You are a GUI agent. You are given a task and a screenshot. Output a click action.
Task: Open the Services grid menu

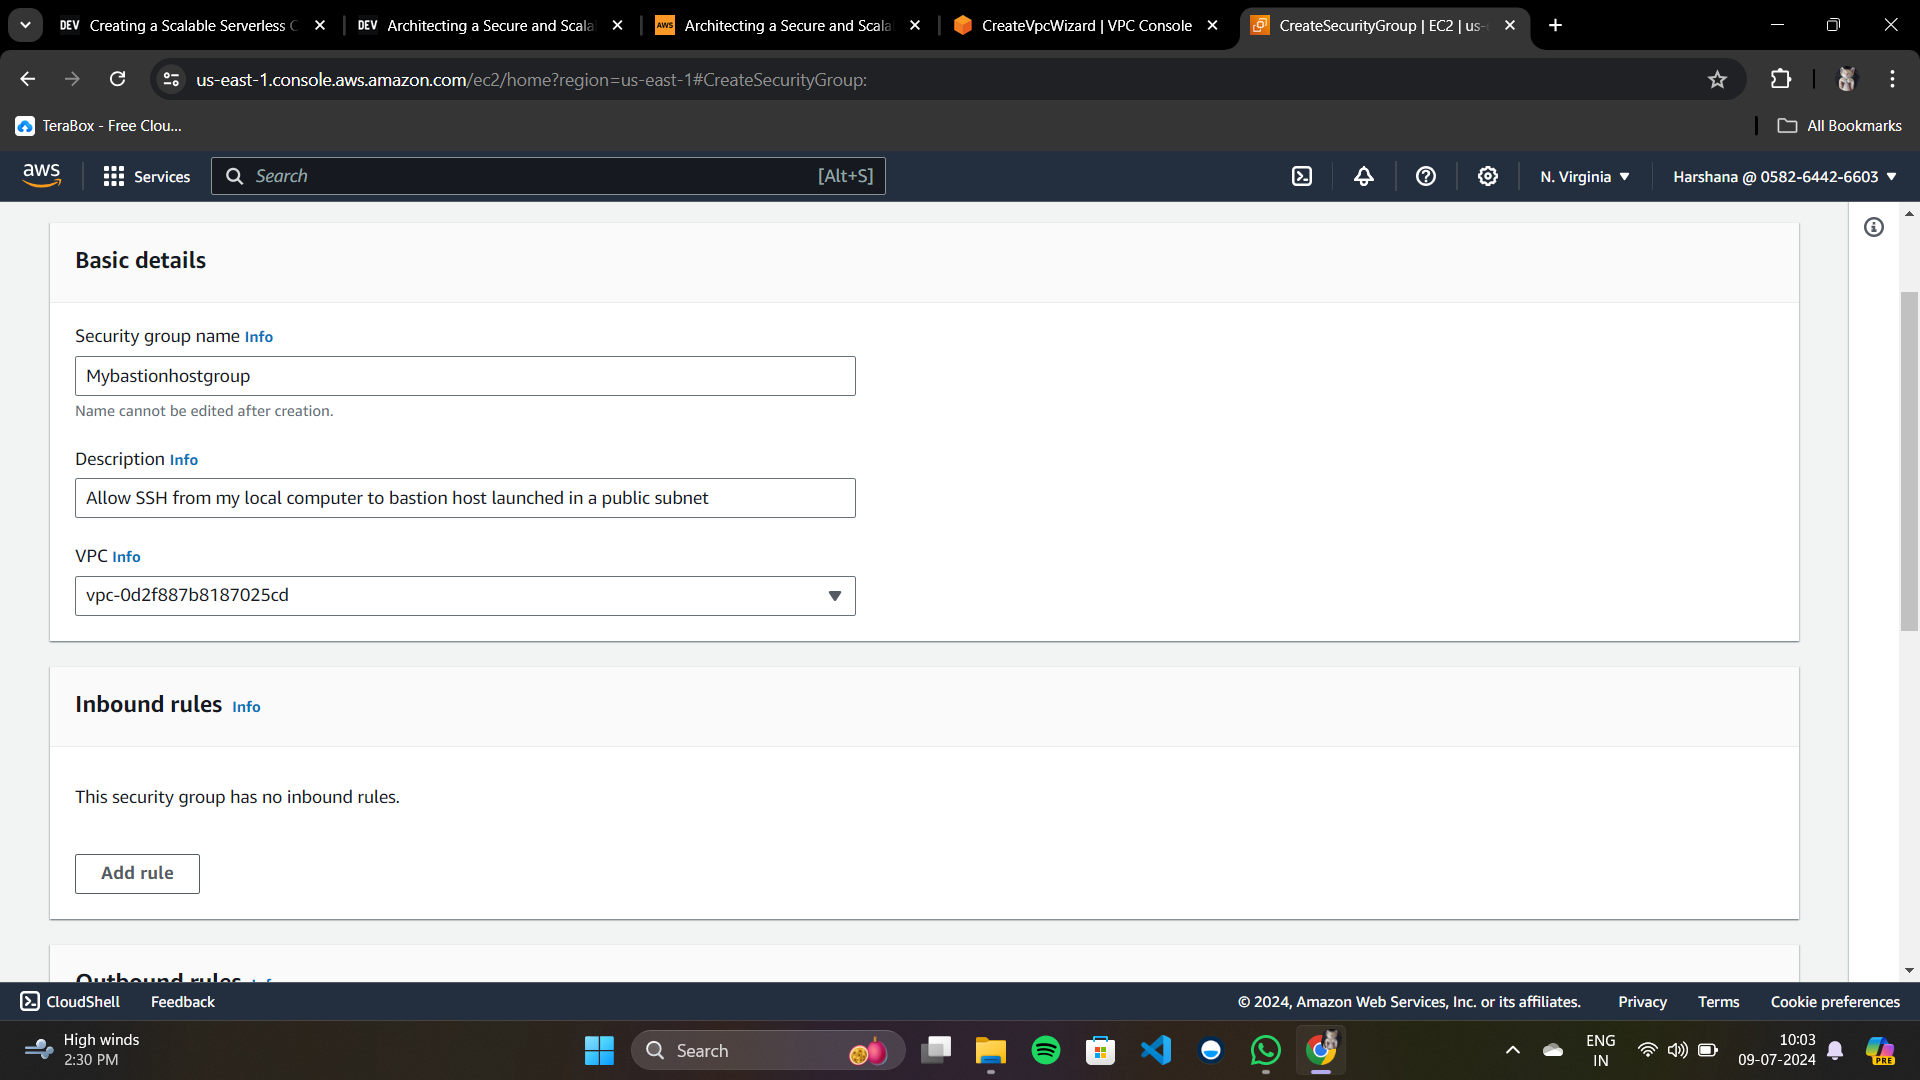pyautogui.click(x=146, y=176)
